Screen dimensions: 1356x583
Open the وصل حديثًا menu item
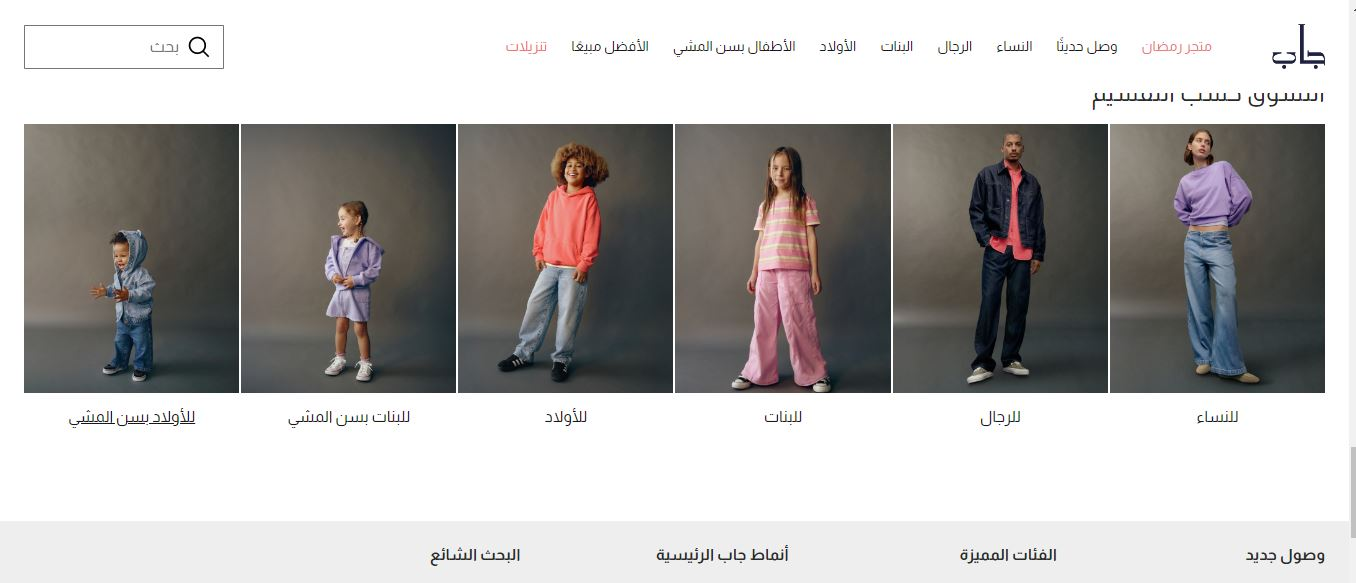click(x=1087, y=47)
